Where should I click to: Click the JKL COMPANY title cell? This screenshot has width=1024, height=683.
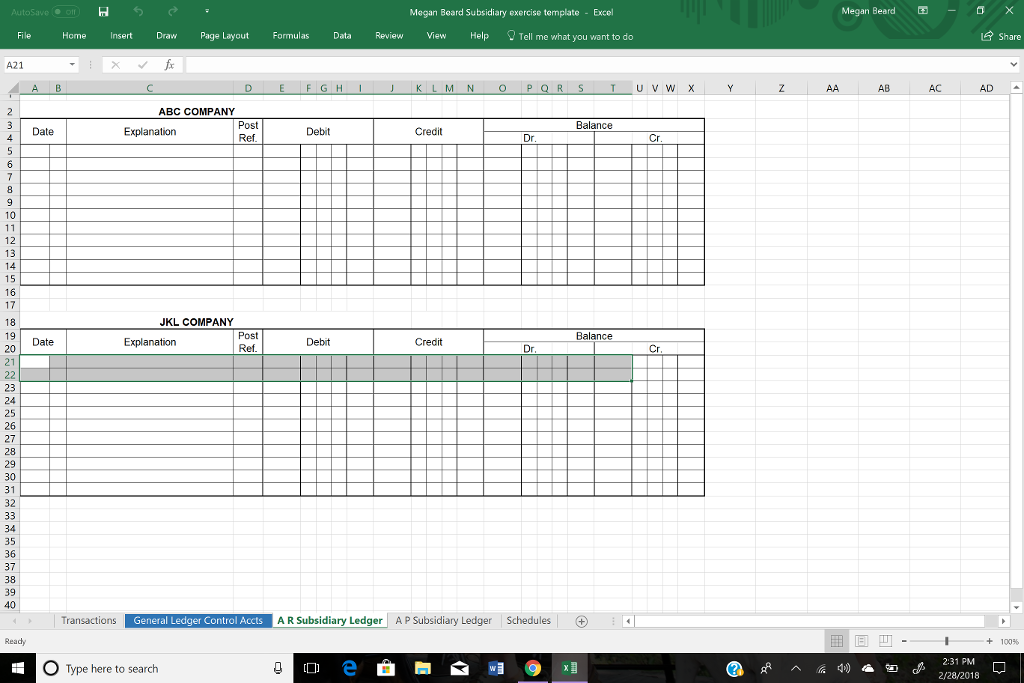(x=197, y=322)
